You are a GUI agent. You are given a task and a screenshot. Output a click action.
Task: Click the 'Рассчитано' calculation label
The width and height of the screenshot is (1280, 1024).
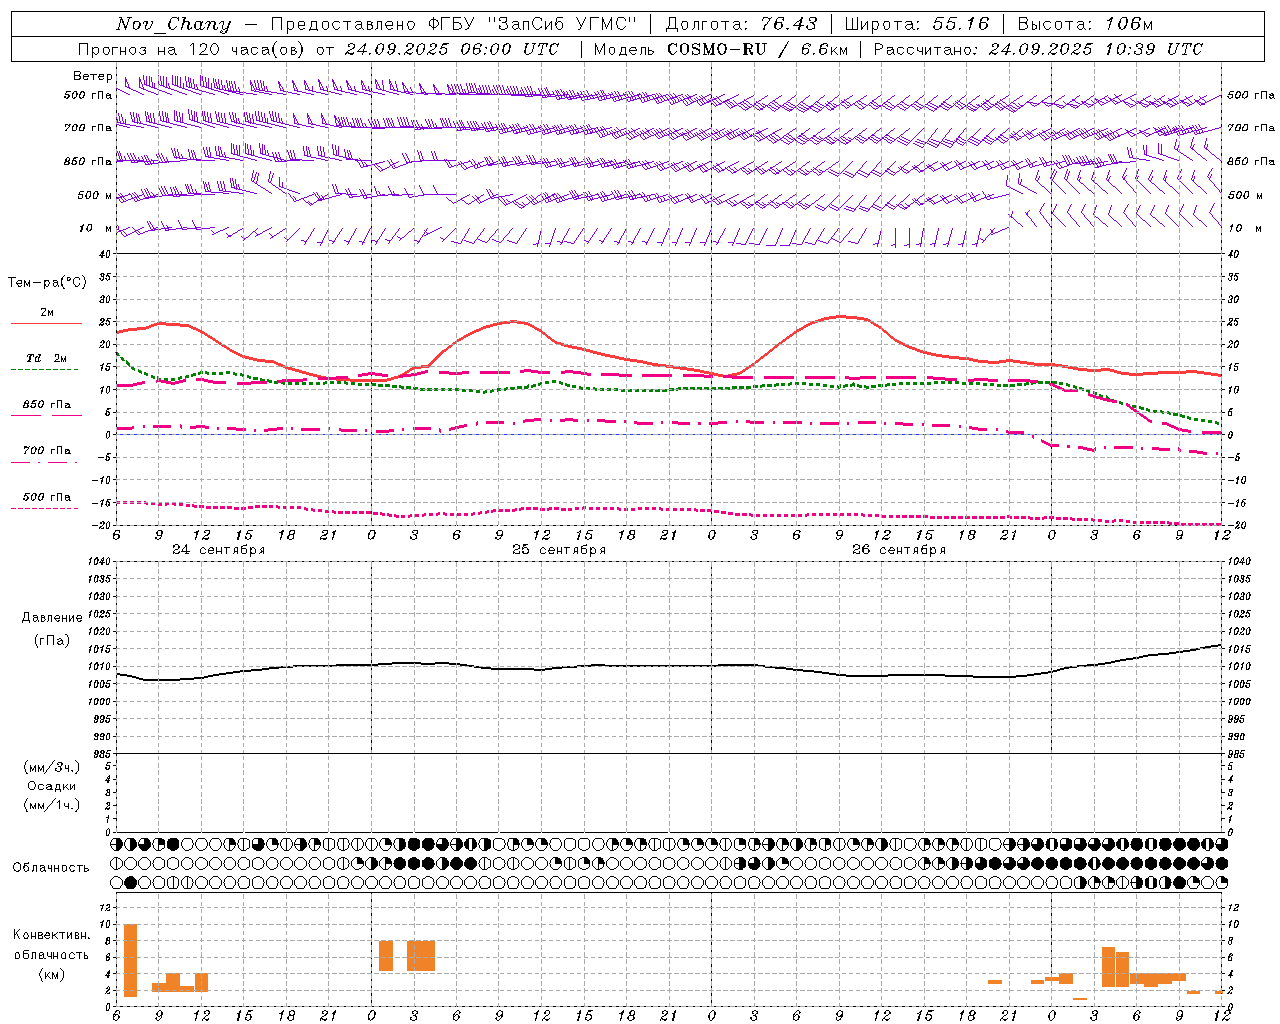click(x=926, y=49)
